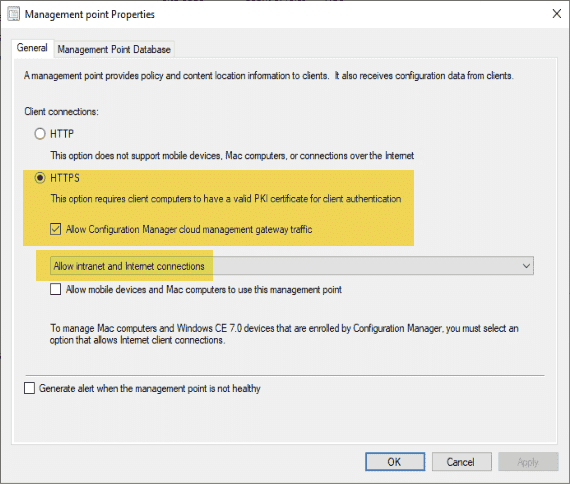The width and height of the screenshot is (570, 484).
Task: Check Generate alert when management point not healthy
Action: click(29, 388)
